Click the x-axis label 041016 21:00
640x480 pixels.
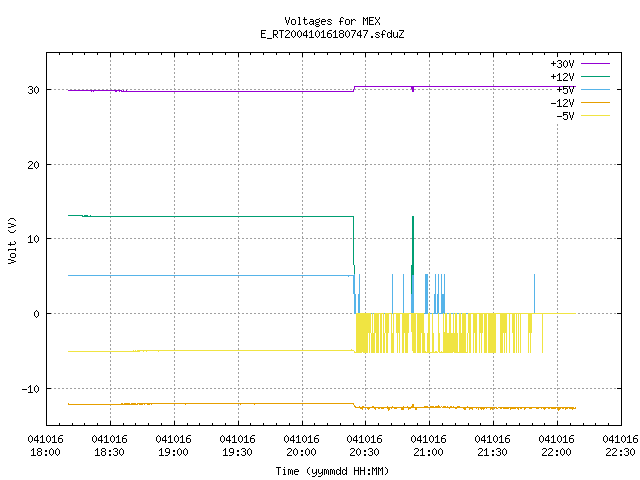(429, 445)
